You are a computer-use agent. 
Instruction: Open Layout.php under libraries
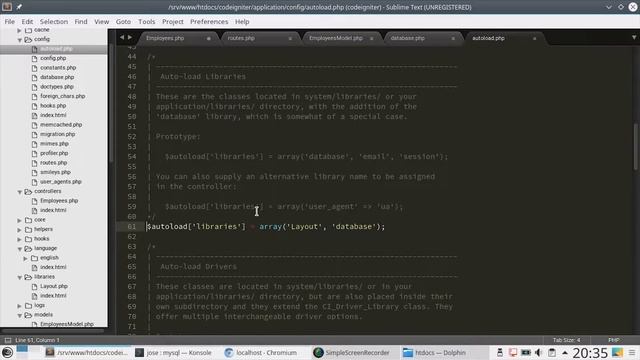[x=54, y=286]
